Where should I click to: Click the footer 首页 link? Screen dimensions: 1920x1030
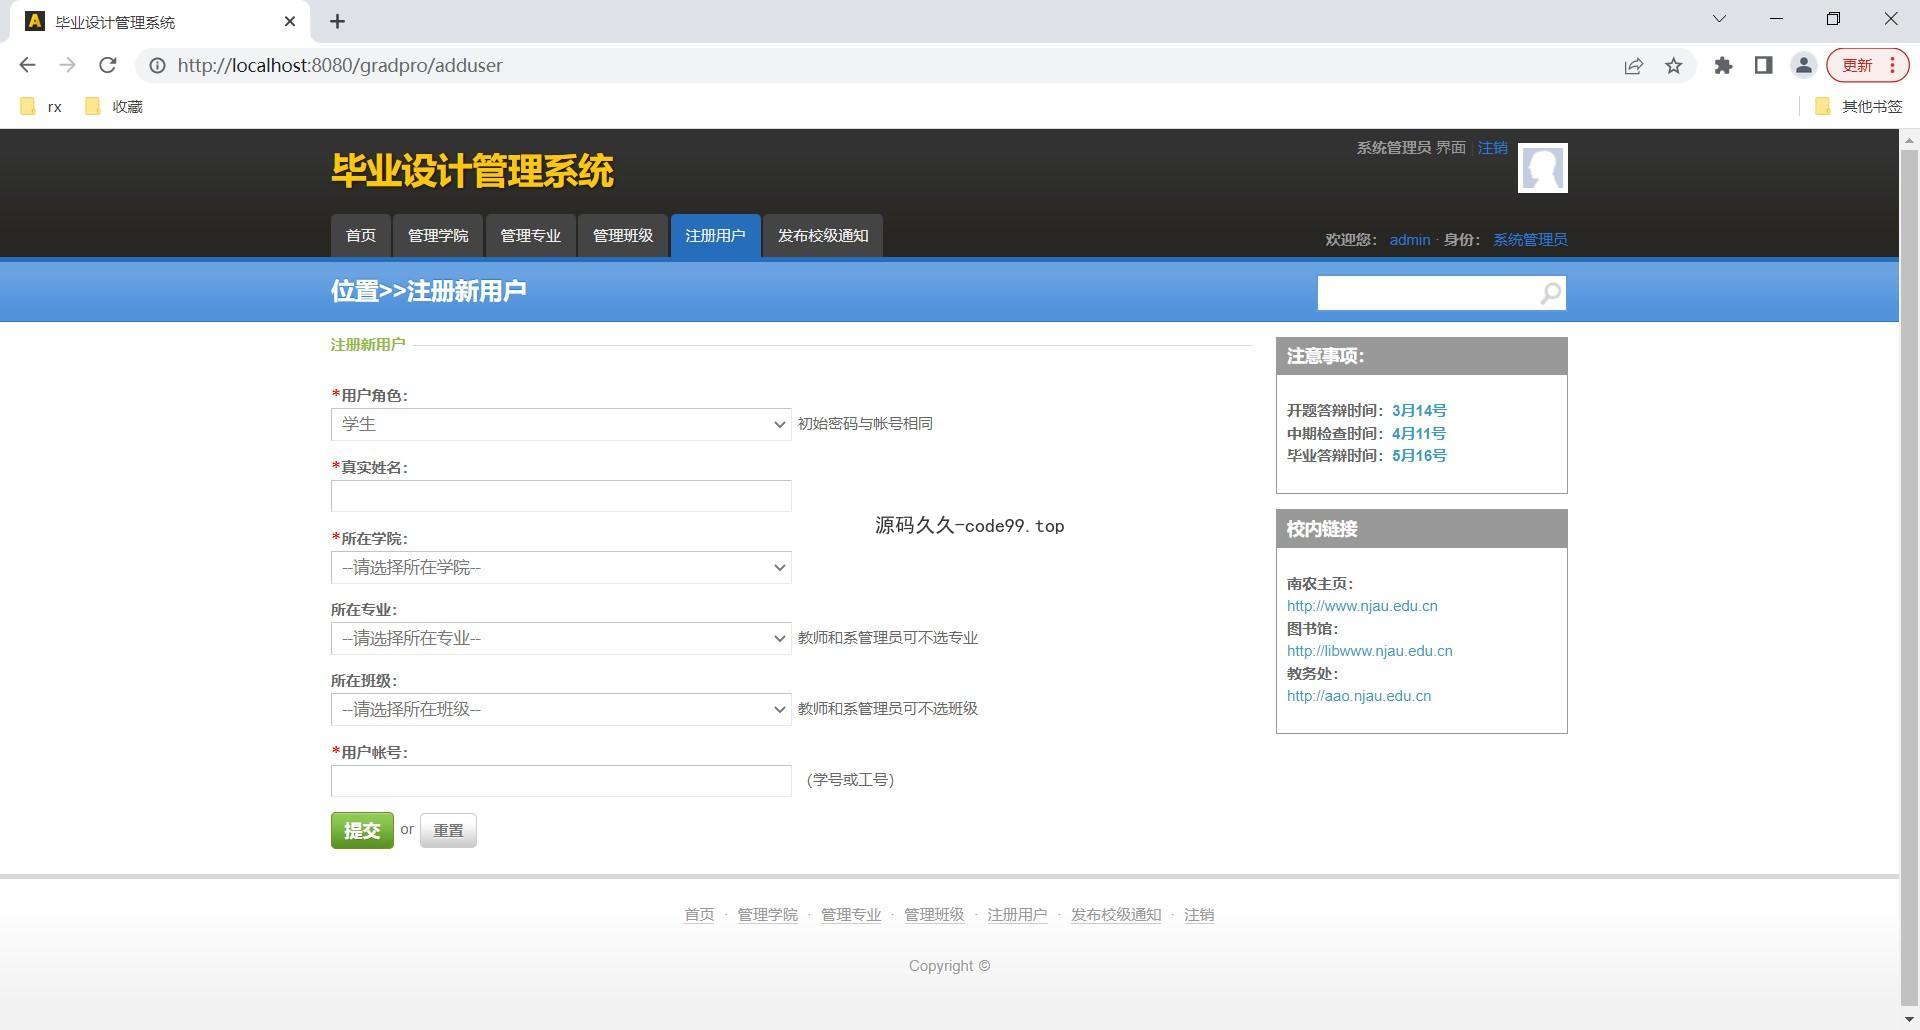click(699, 915)
